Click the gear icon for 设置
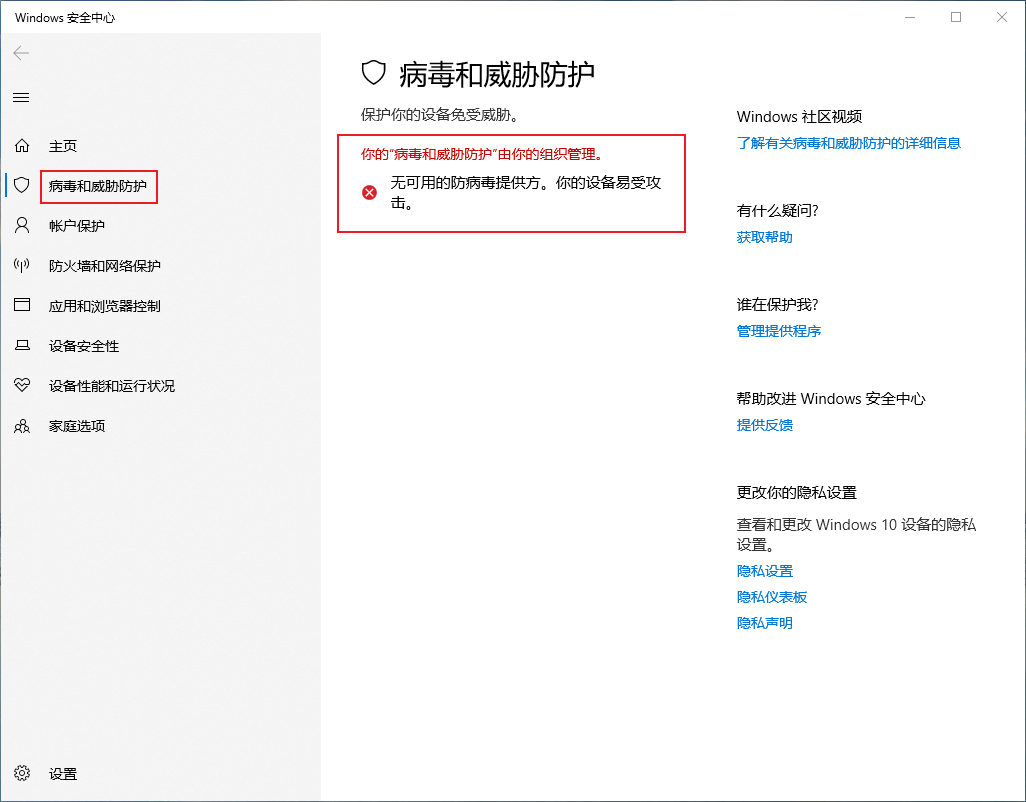Image resolution: width=1026 pixels, height=802 pixels. [x=22, y=773]
